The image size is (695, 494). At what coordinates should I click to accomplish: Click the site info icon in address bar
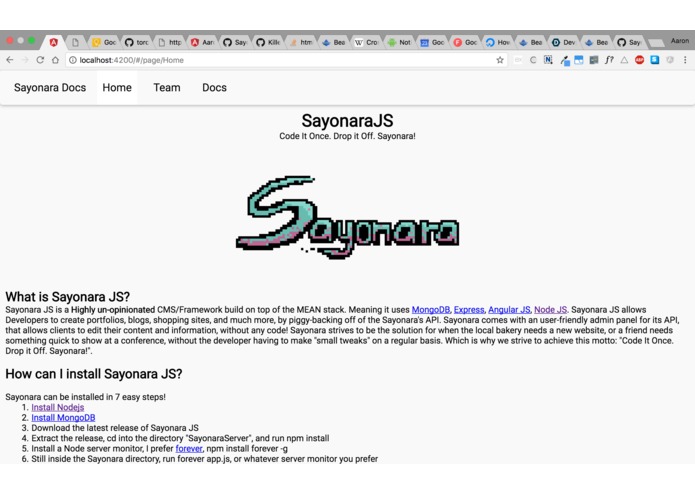coord(73,60)
